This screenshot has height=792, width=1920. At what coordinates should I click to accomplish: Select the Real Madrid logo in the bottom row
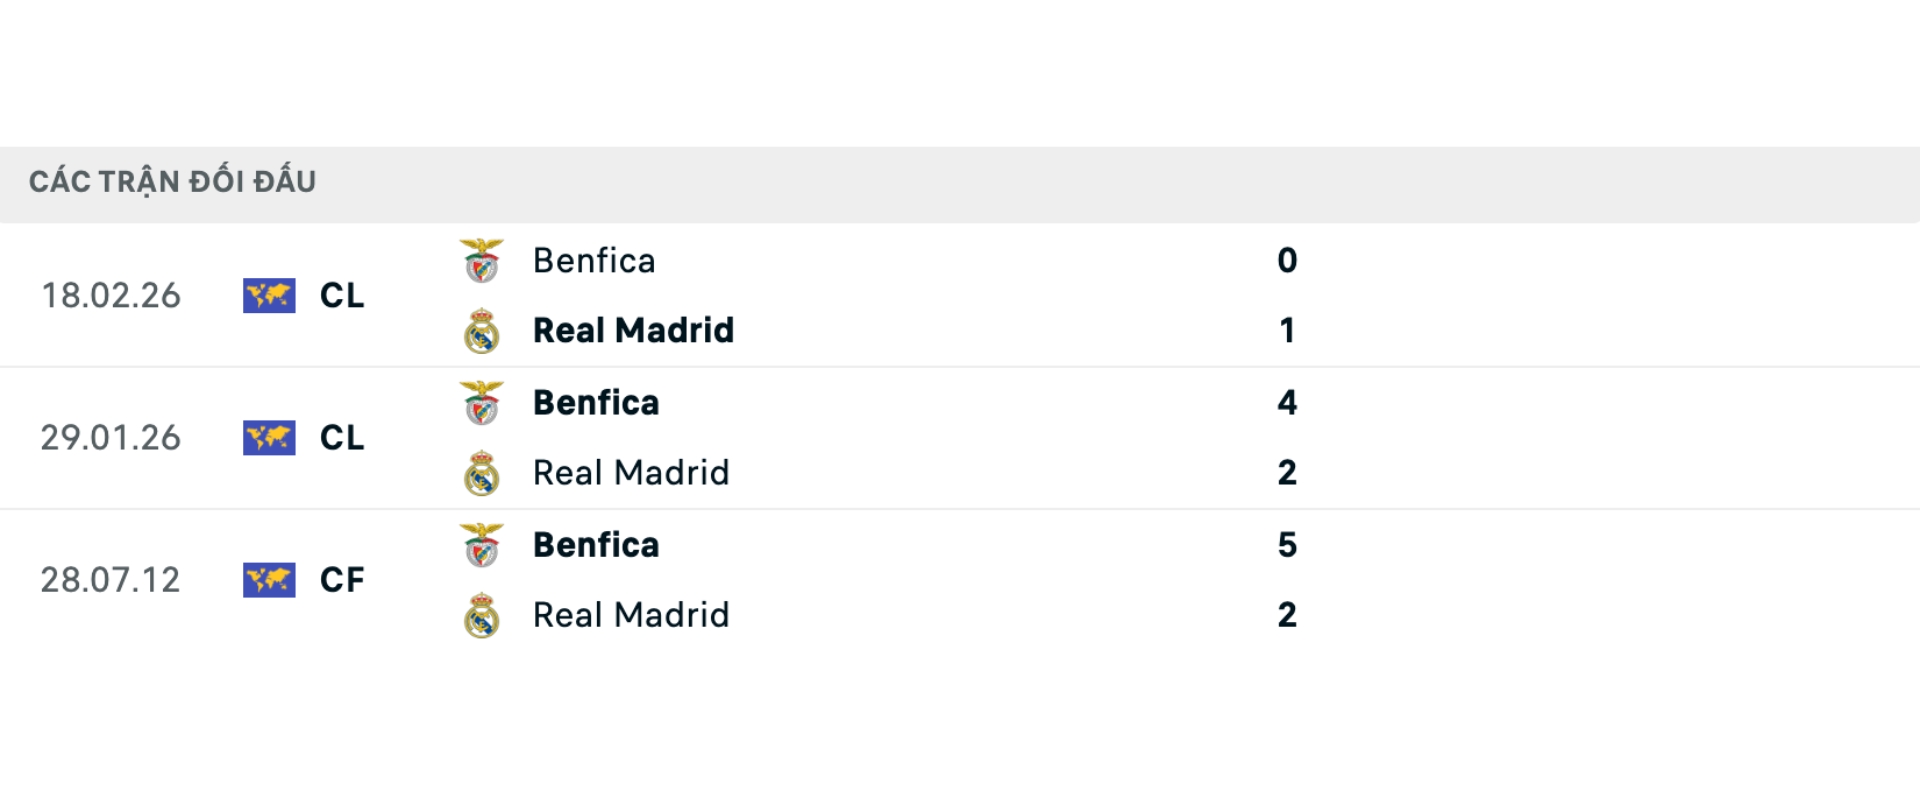pyautogui.click(x=481, y=614)
